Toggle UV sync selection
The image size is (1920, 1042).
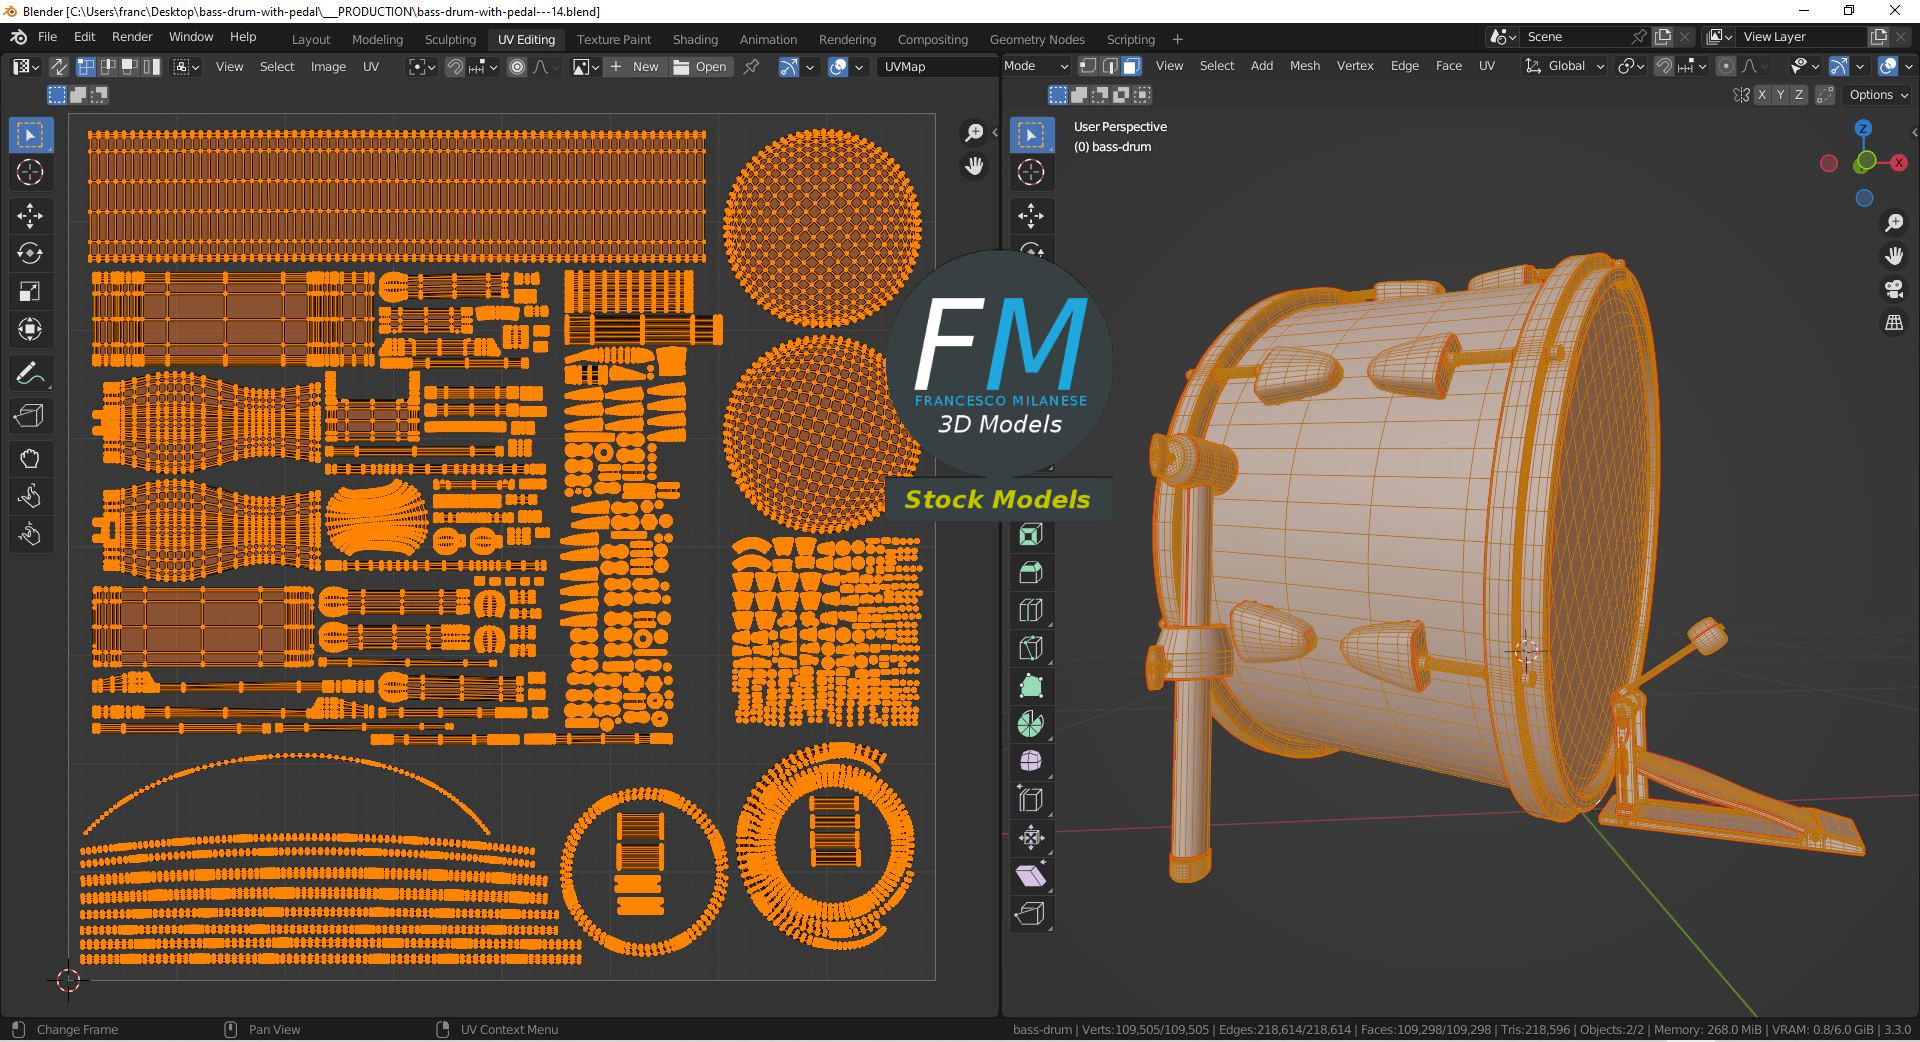tap(59, 67)
